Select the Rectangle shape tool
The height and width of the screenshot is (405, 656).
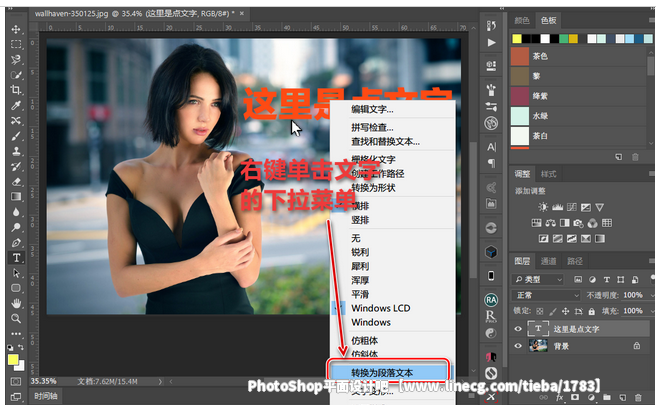point(16,288)
